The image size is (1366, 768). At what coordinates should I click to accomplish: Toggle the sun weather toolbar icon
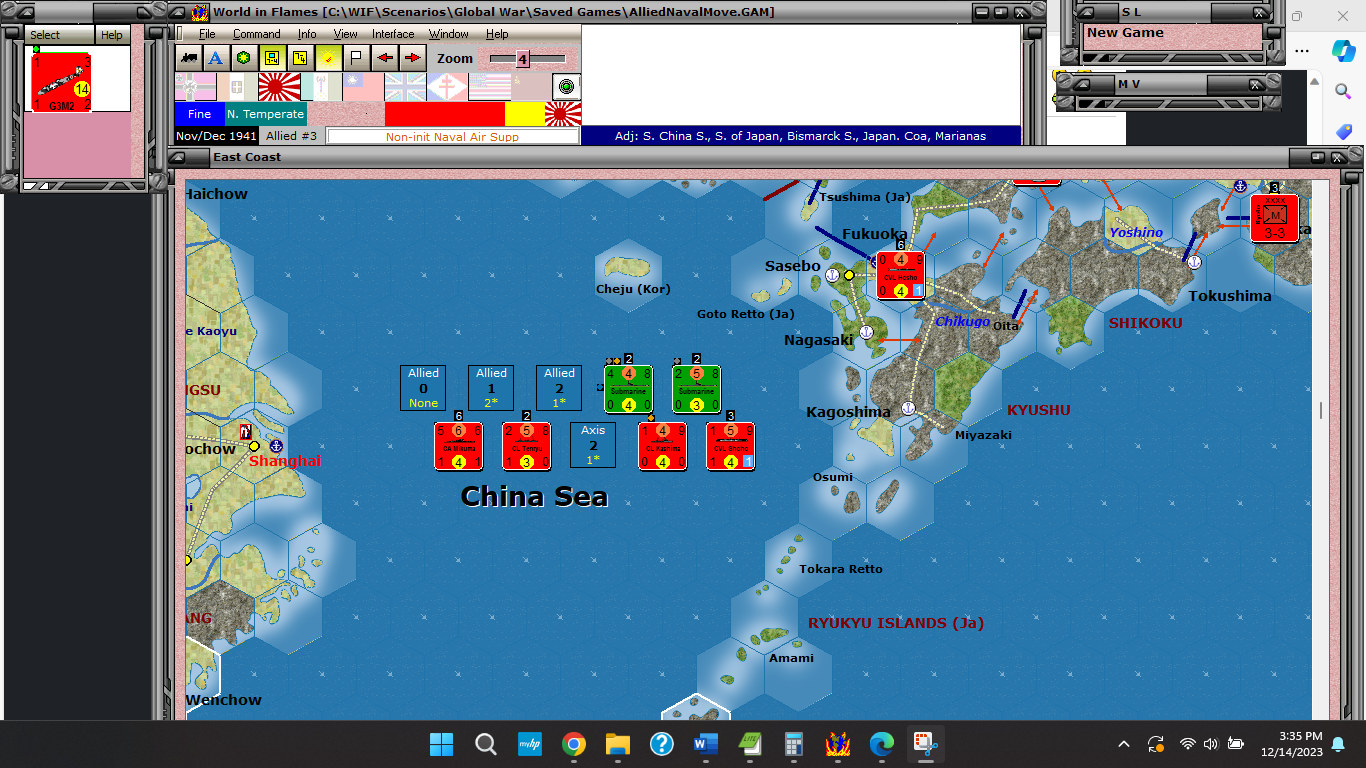(327, 58)
